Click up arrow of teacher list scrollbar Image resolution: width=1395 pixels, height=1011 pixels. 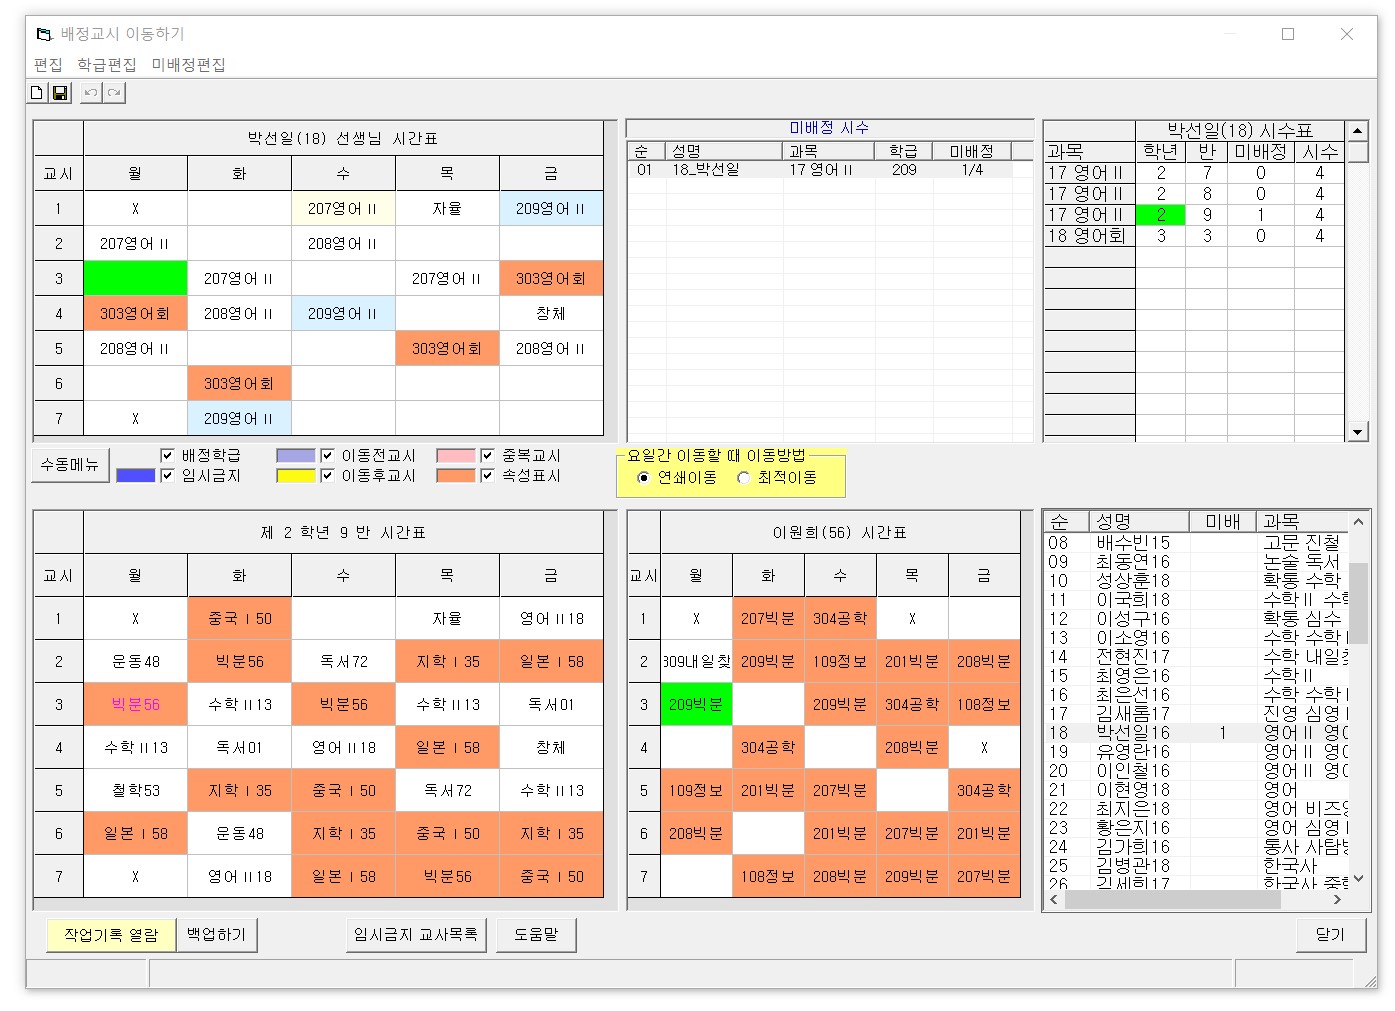[x=1358, y=522]
